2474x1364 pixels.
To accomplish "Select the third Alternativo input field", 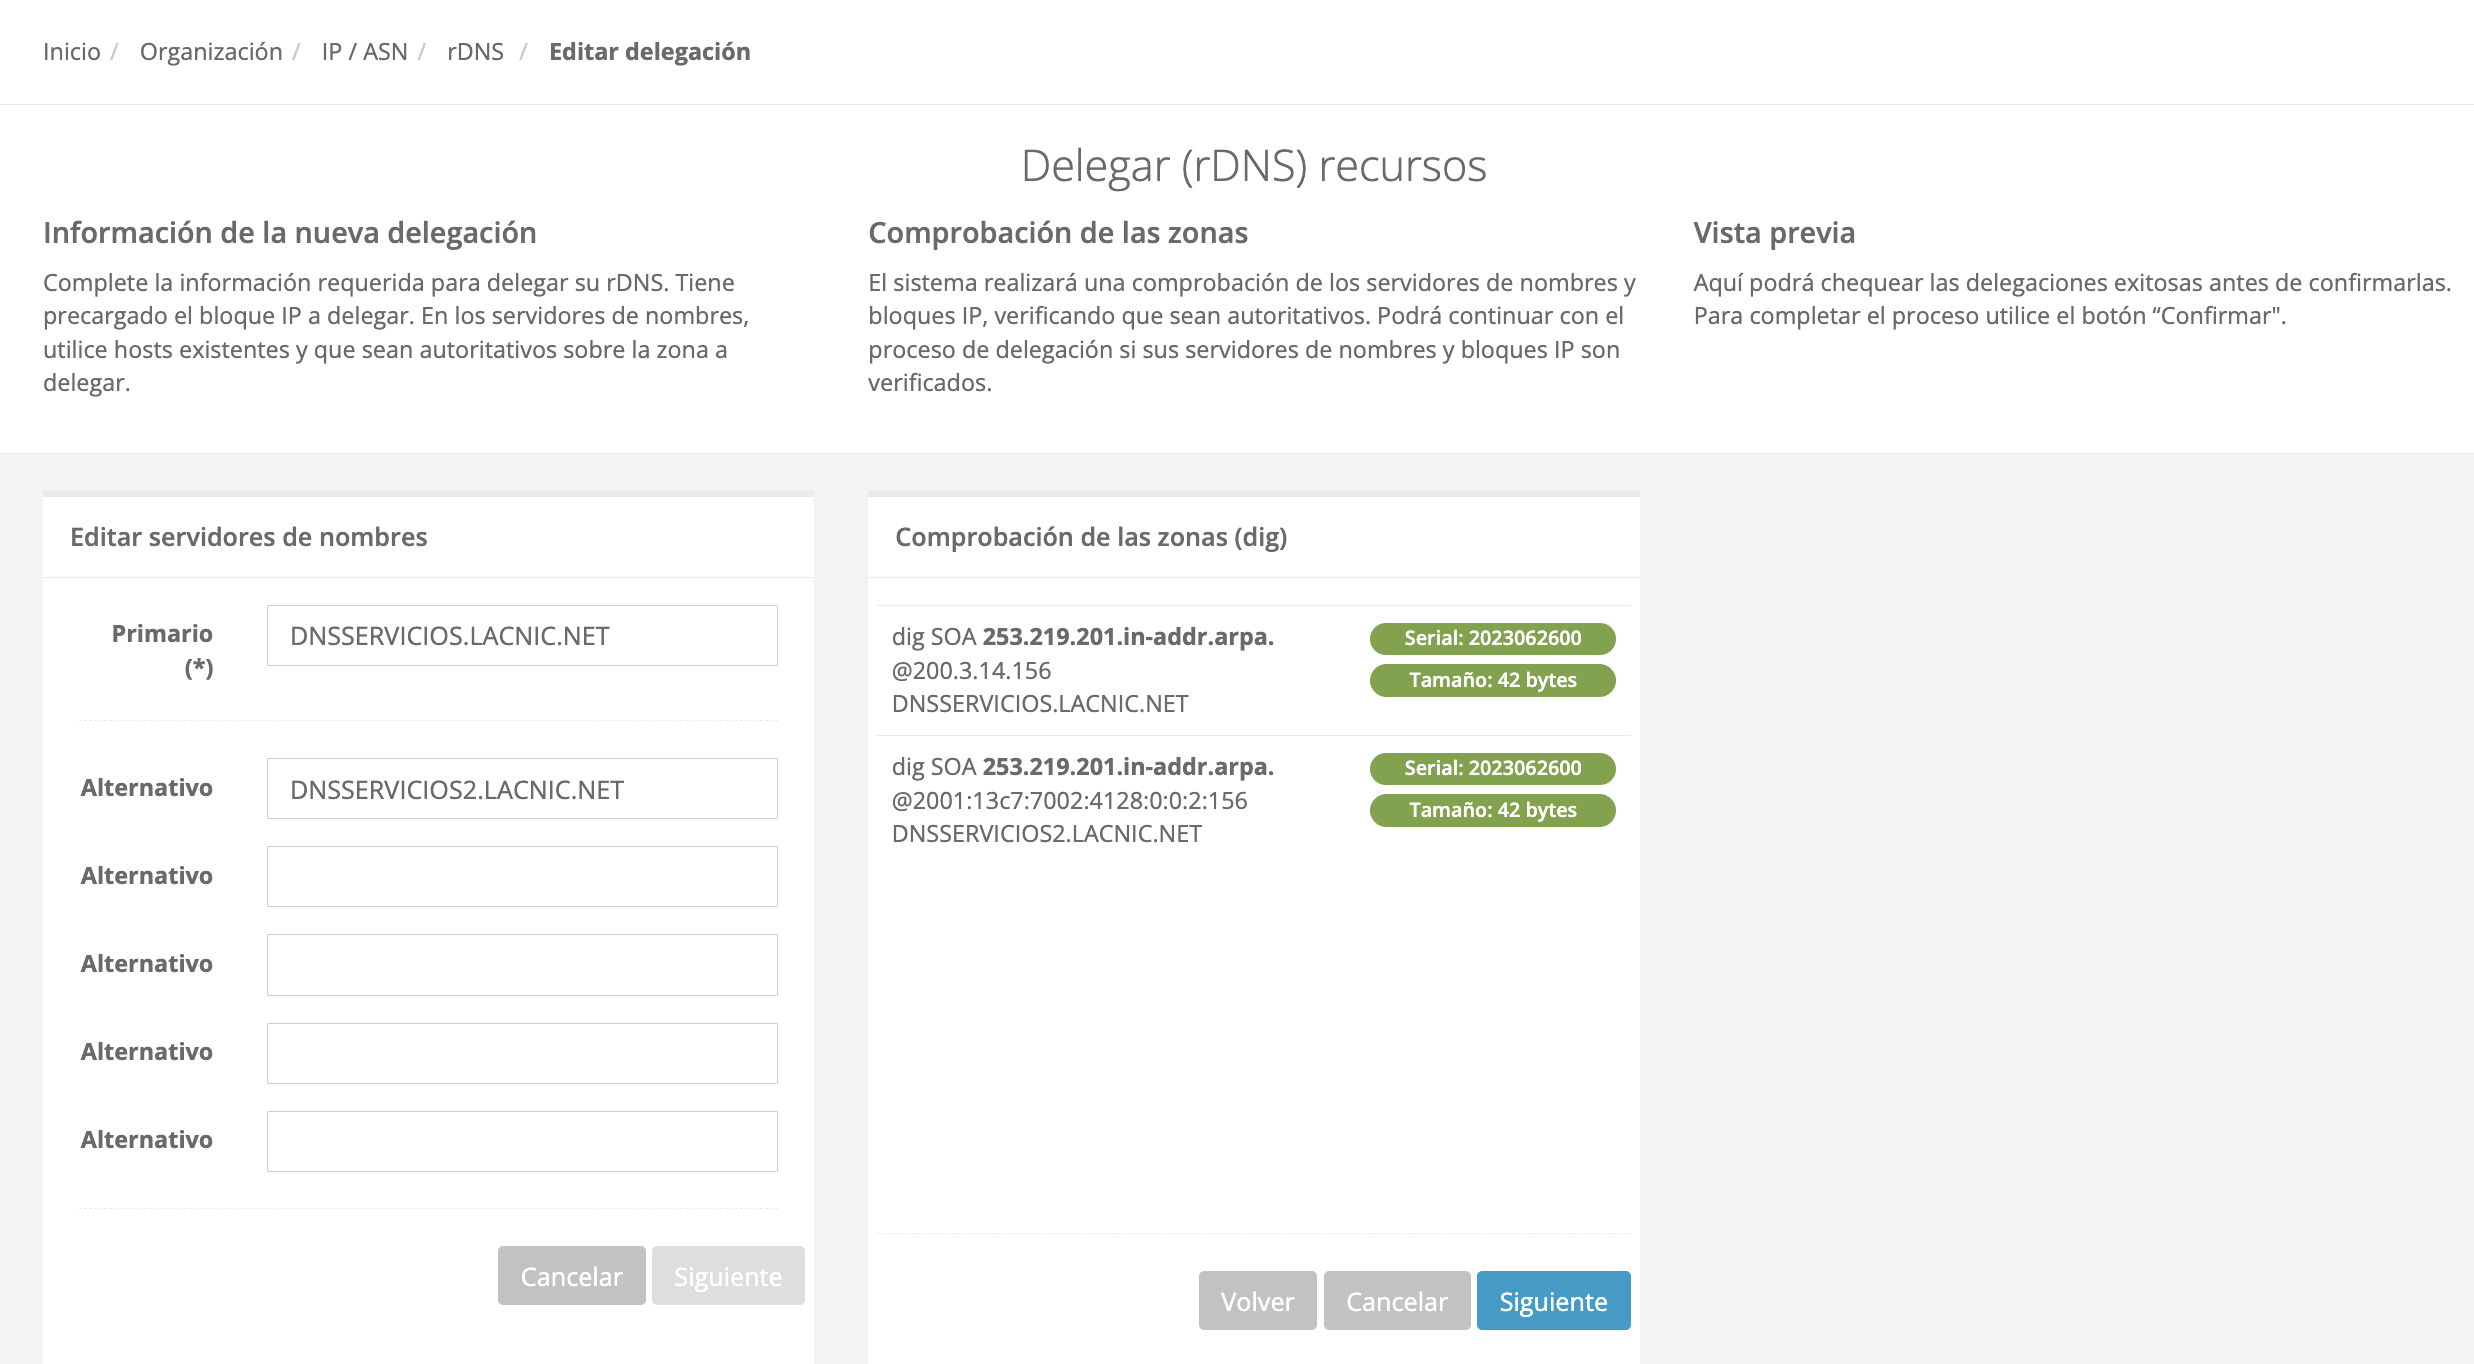I will [521, 965].
